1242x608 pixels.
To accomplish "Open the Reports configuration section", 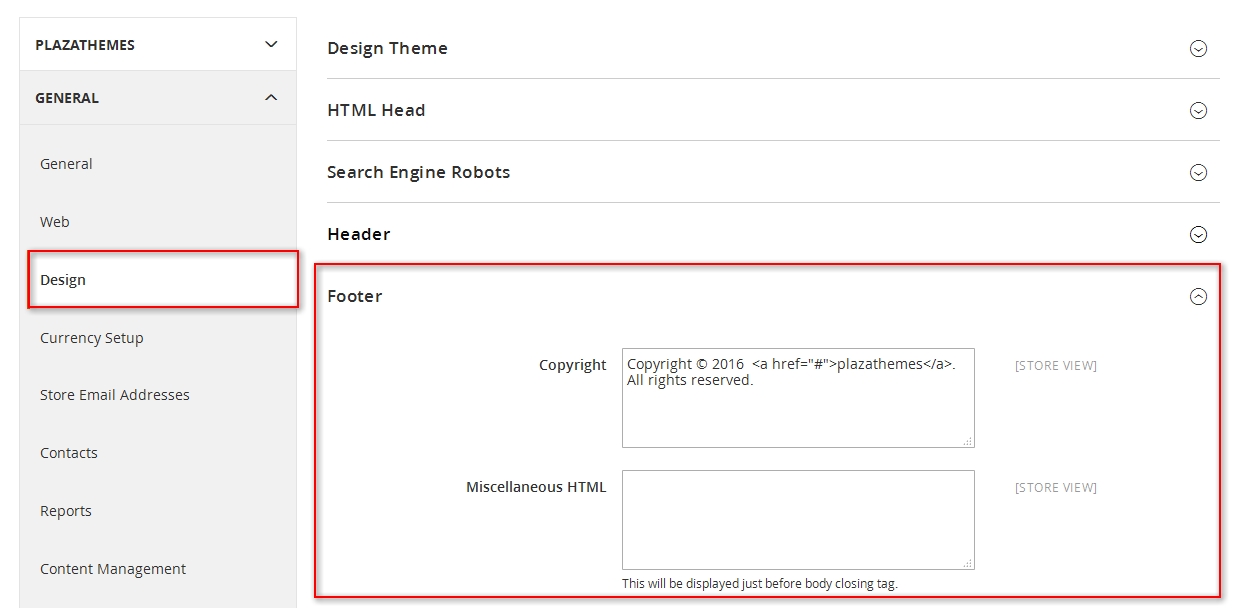I will coord(65,511).
